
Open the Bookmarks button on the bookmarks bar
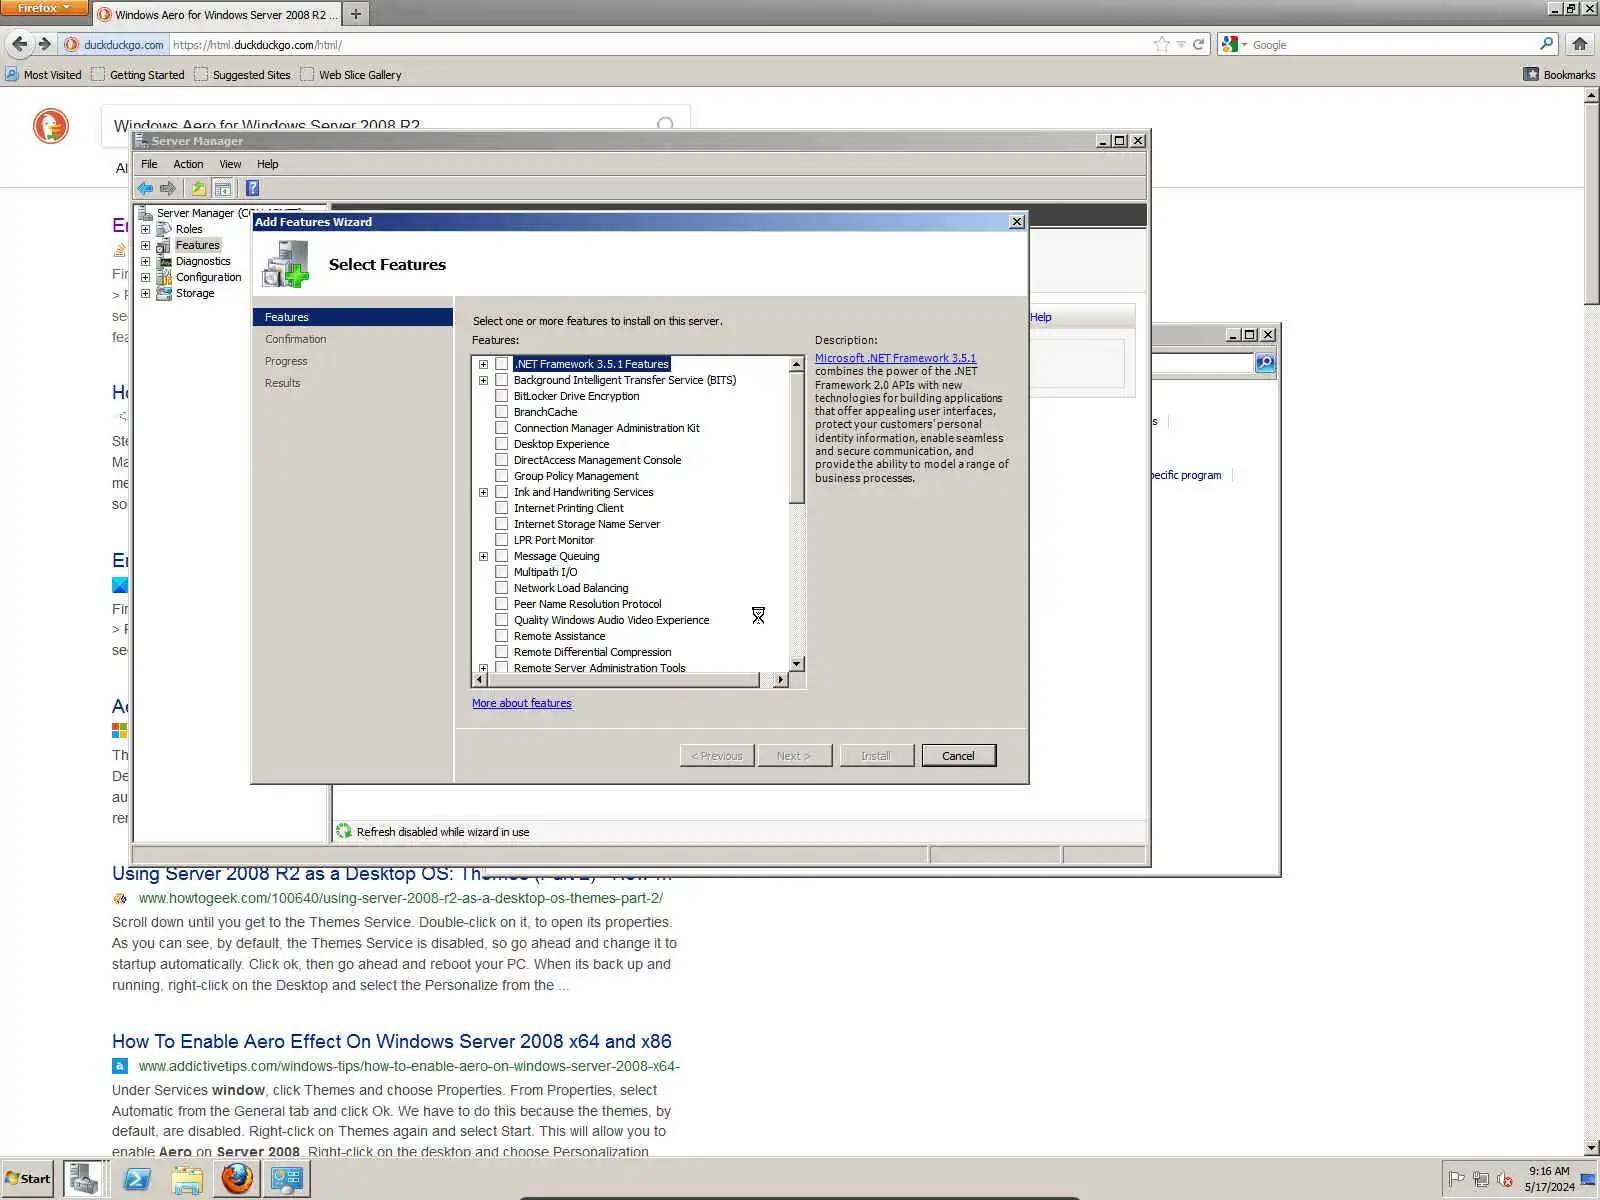1559,74
